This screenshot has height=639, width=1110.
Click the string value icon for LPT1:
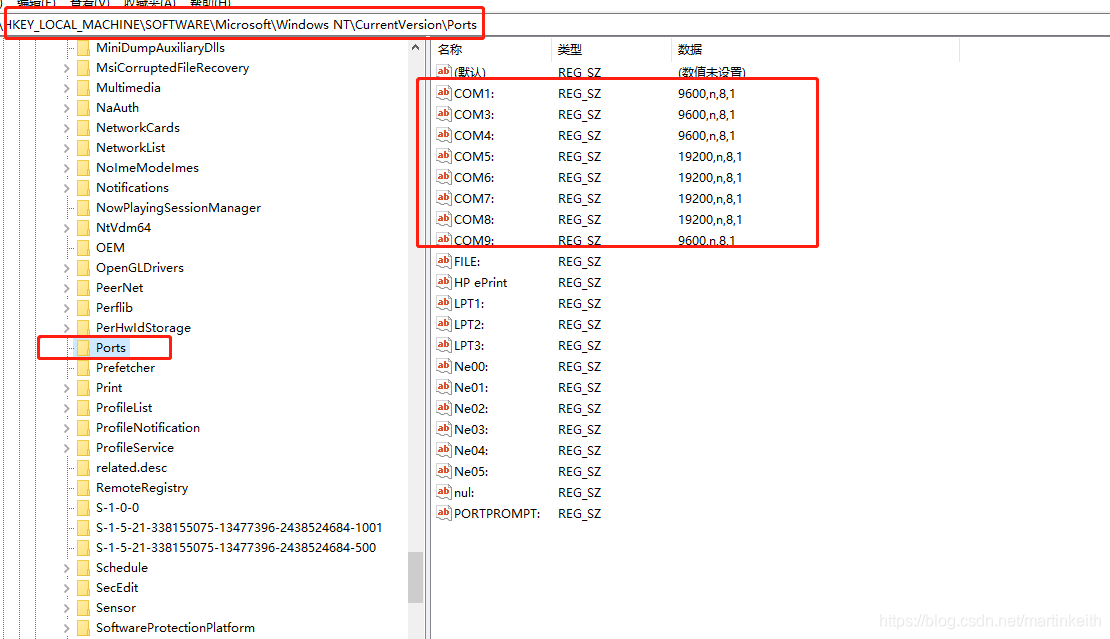click(x=444, y=303)
